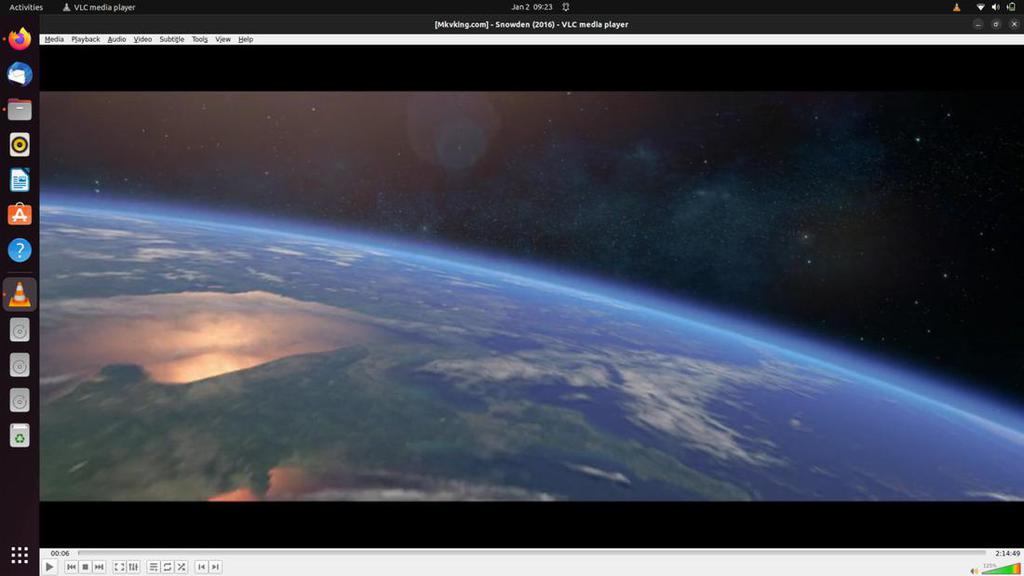Open Files manager from the dock
Image resolution: width=1024 pixels, height=576 pixels.
[20, 110]
